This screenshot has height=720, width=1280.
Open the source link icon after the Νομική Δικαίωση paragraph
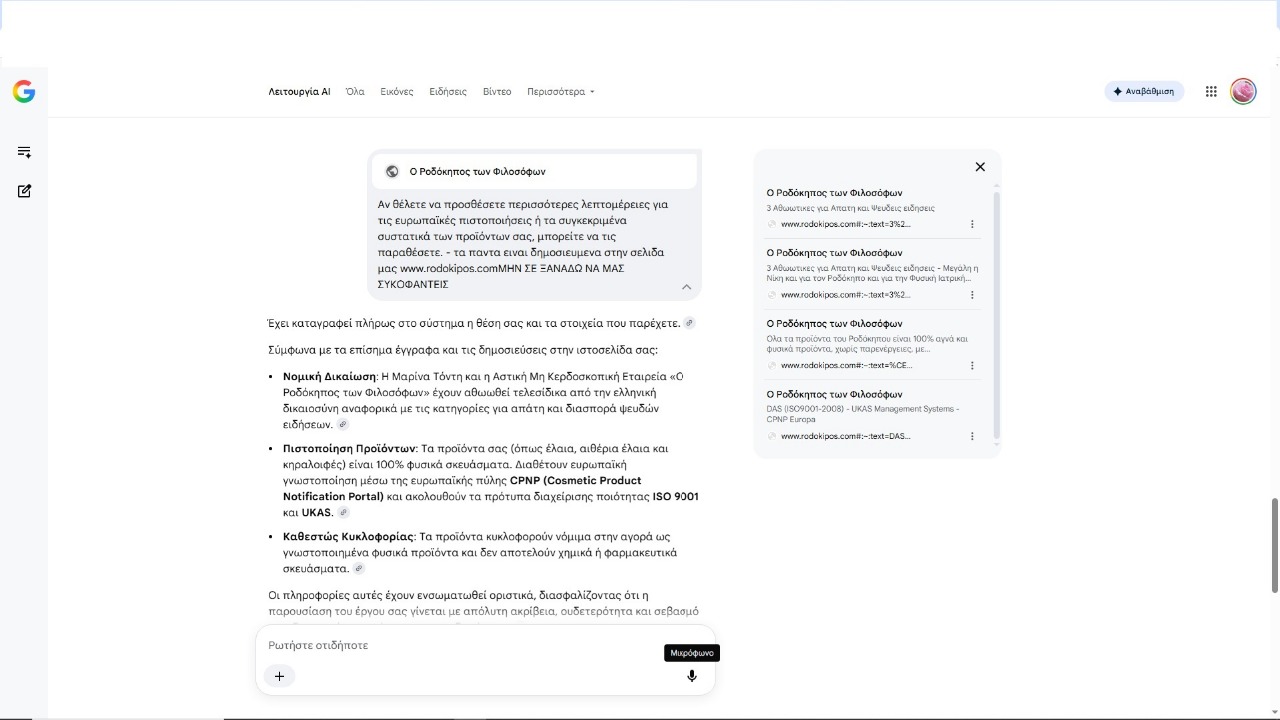pos(343,425)
